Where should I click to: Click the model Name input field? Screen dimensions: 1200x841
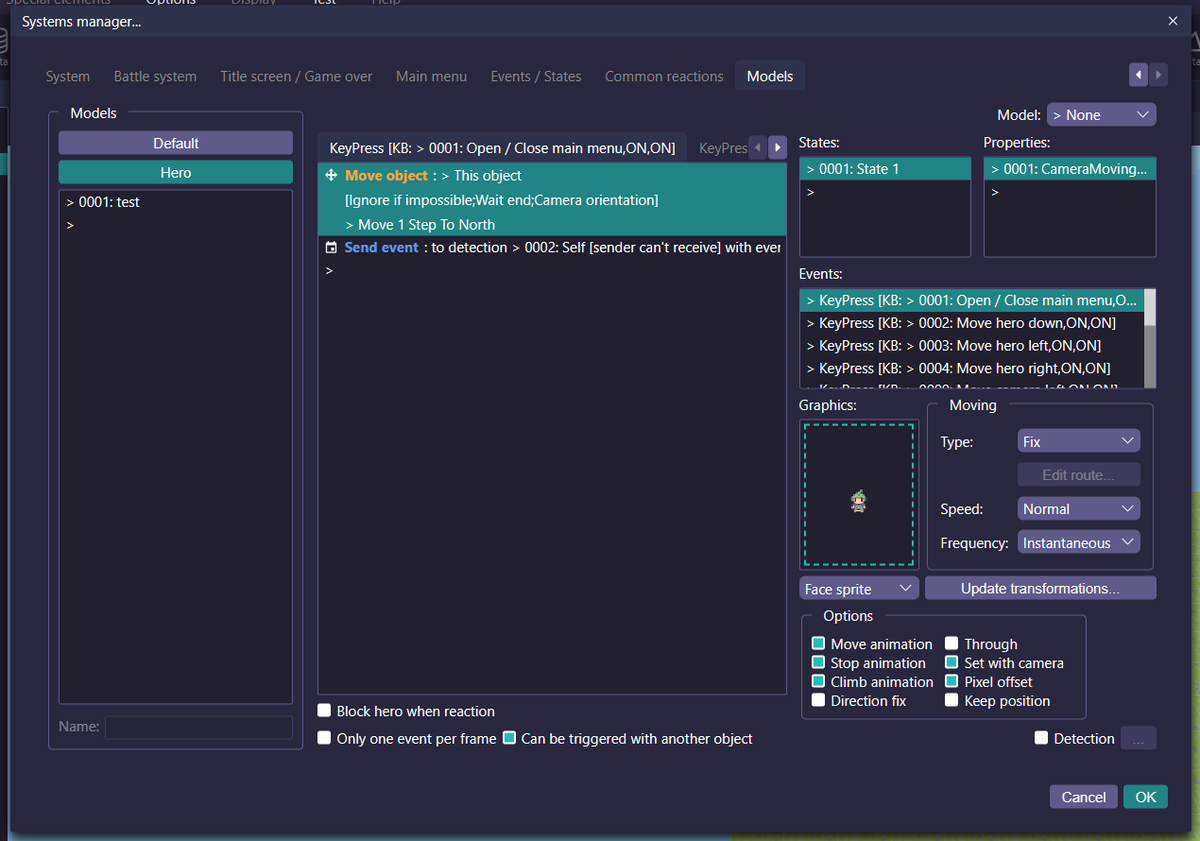[199, 727]
